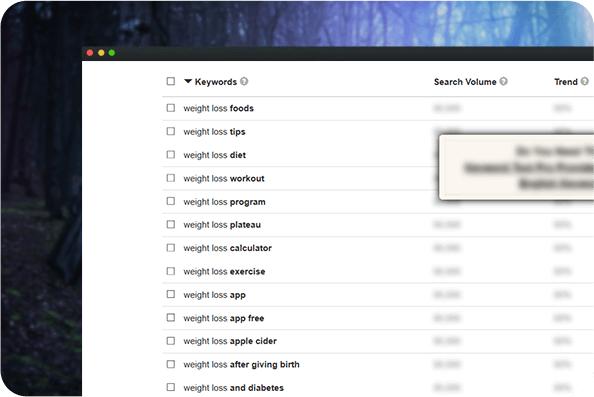
Task: Click keyword text 'weight loss tips'
Action: point(214,132)
